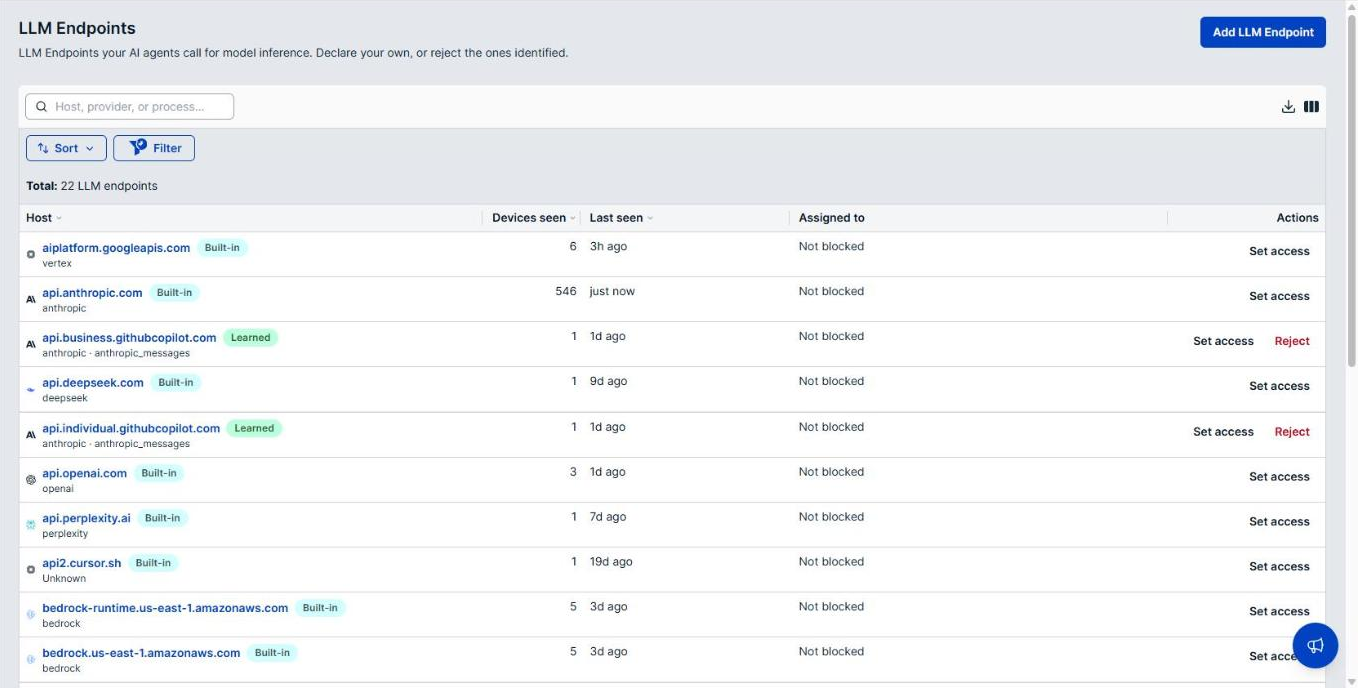Image resolution: width=1358 pixels, height=688 pixels.
Task: Open api.business.githubcopilot.com endpoint
Action: click(129, 338)
